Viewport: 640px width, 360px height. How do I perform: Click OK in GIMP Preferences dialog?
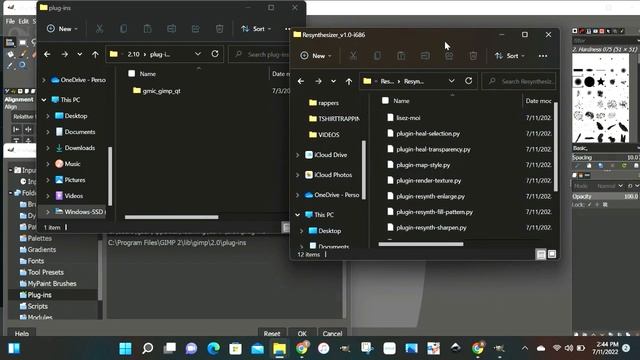click(302, 333)
